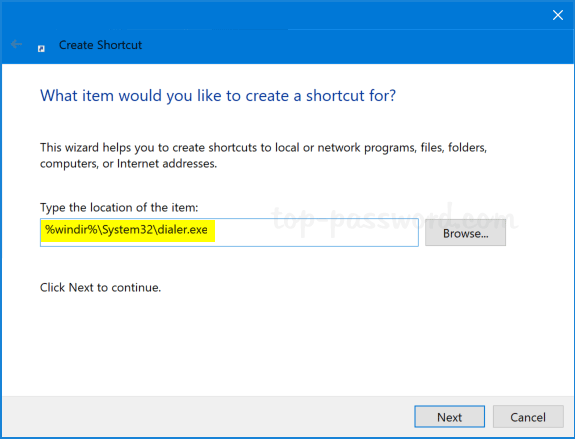This screenshot has height=439, width=575.
Task: Click the 'What item would you like' heading
Action: tap(218, 96)
